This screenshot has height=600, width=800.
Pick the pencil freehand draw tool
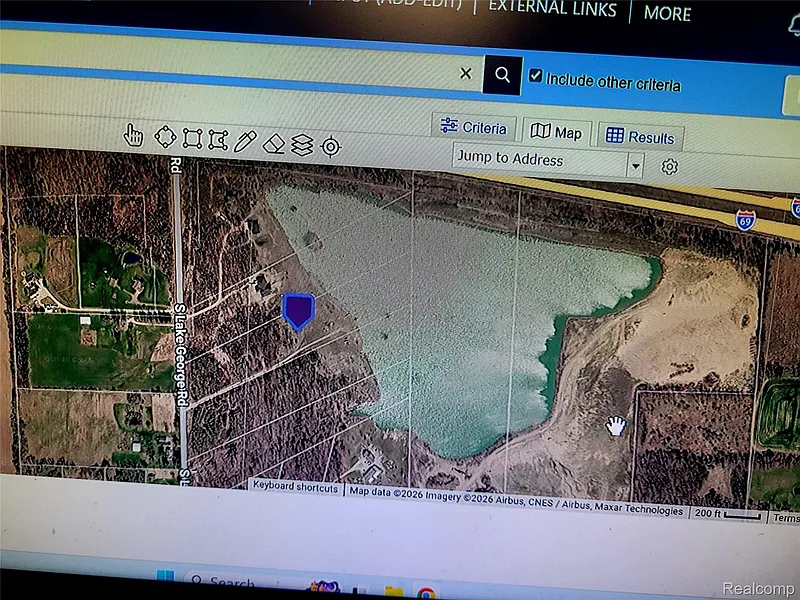pyautogui.click(x=246, y=141)
